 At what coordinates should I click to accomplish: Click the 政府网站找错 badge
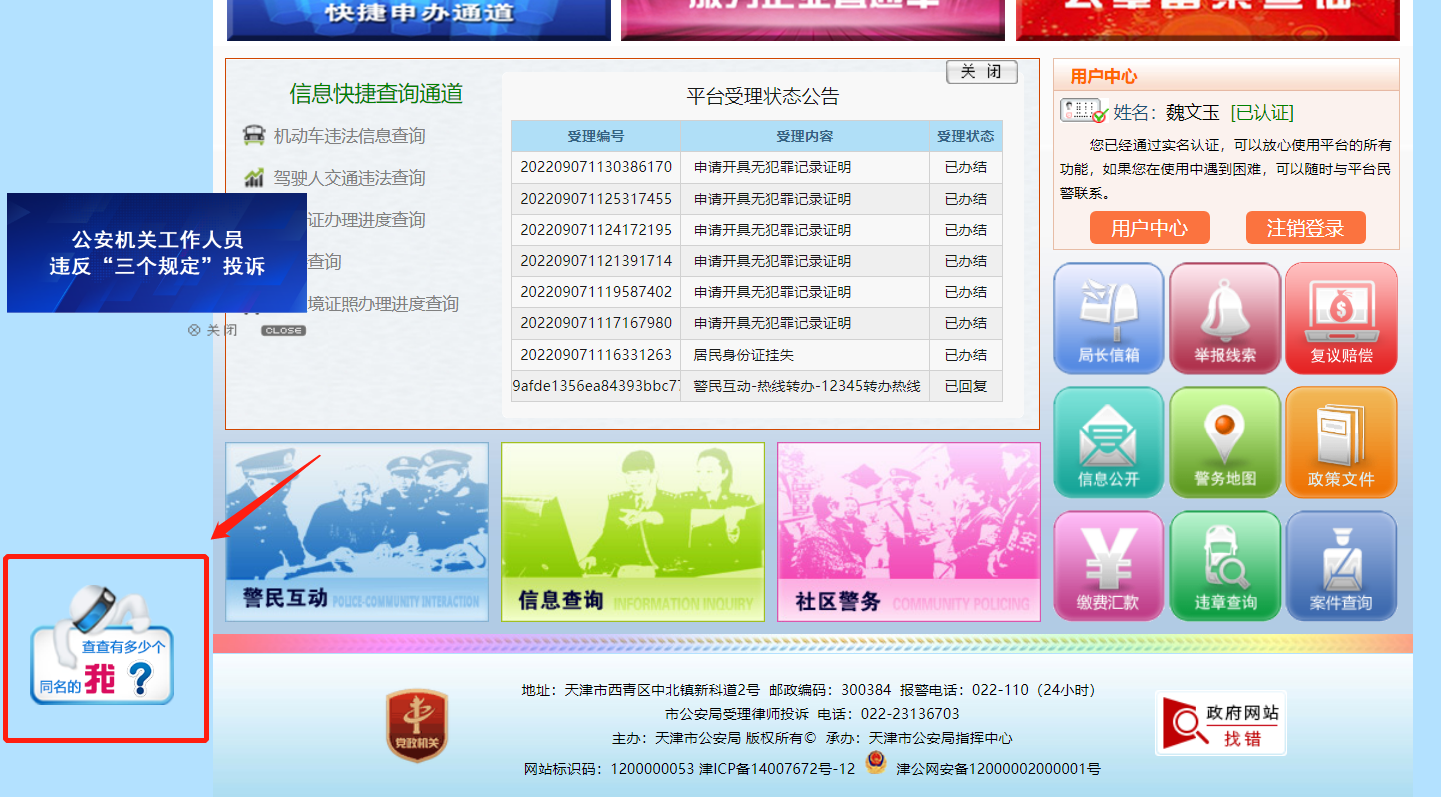pos(1220,723)
